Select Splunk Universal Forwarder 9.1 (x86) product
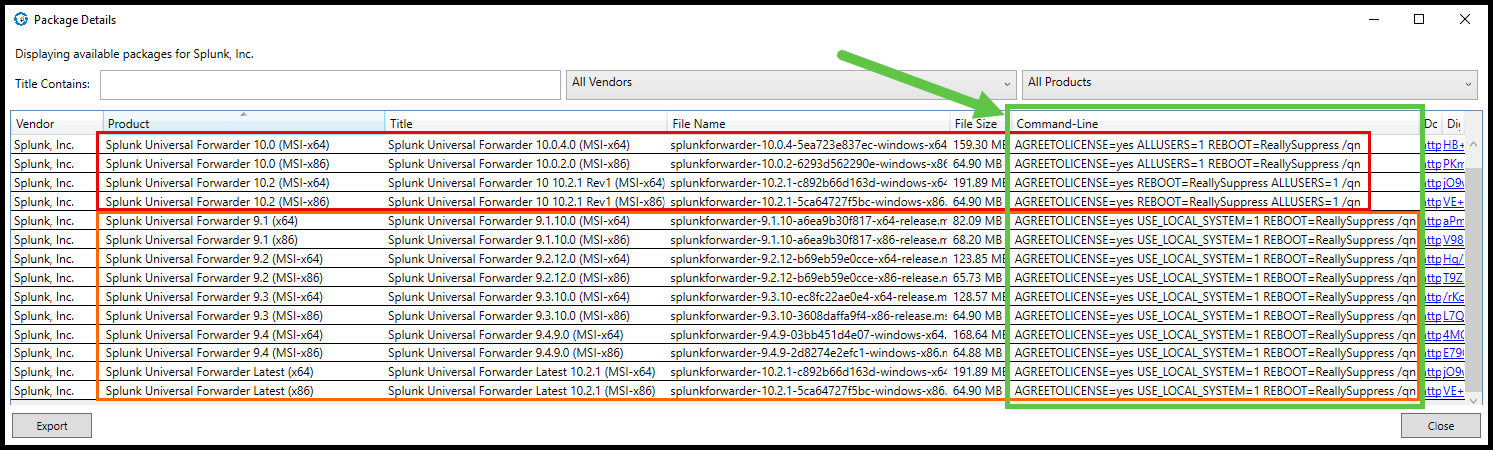This screenshot has width=1493, height=450. tap(201, 240)
